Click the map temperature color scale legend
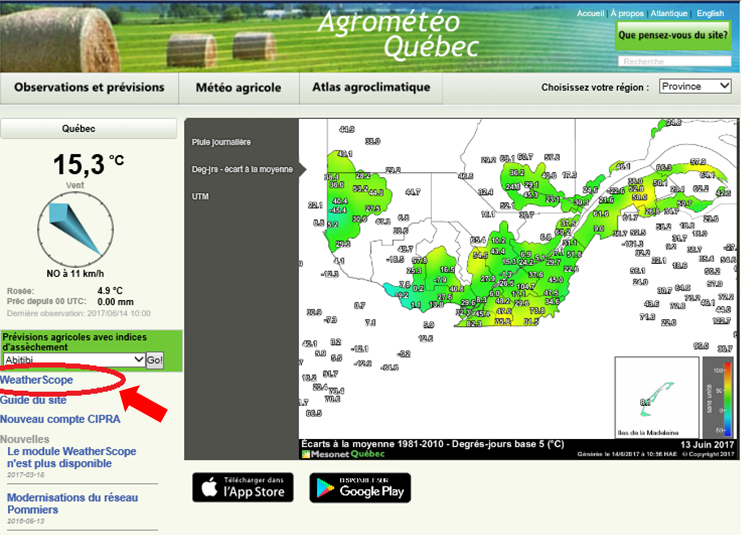Screen dimensions: 742x535 tap(718, 397)
